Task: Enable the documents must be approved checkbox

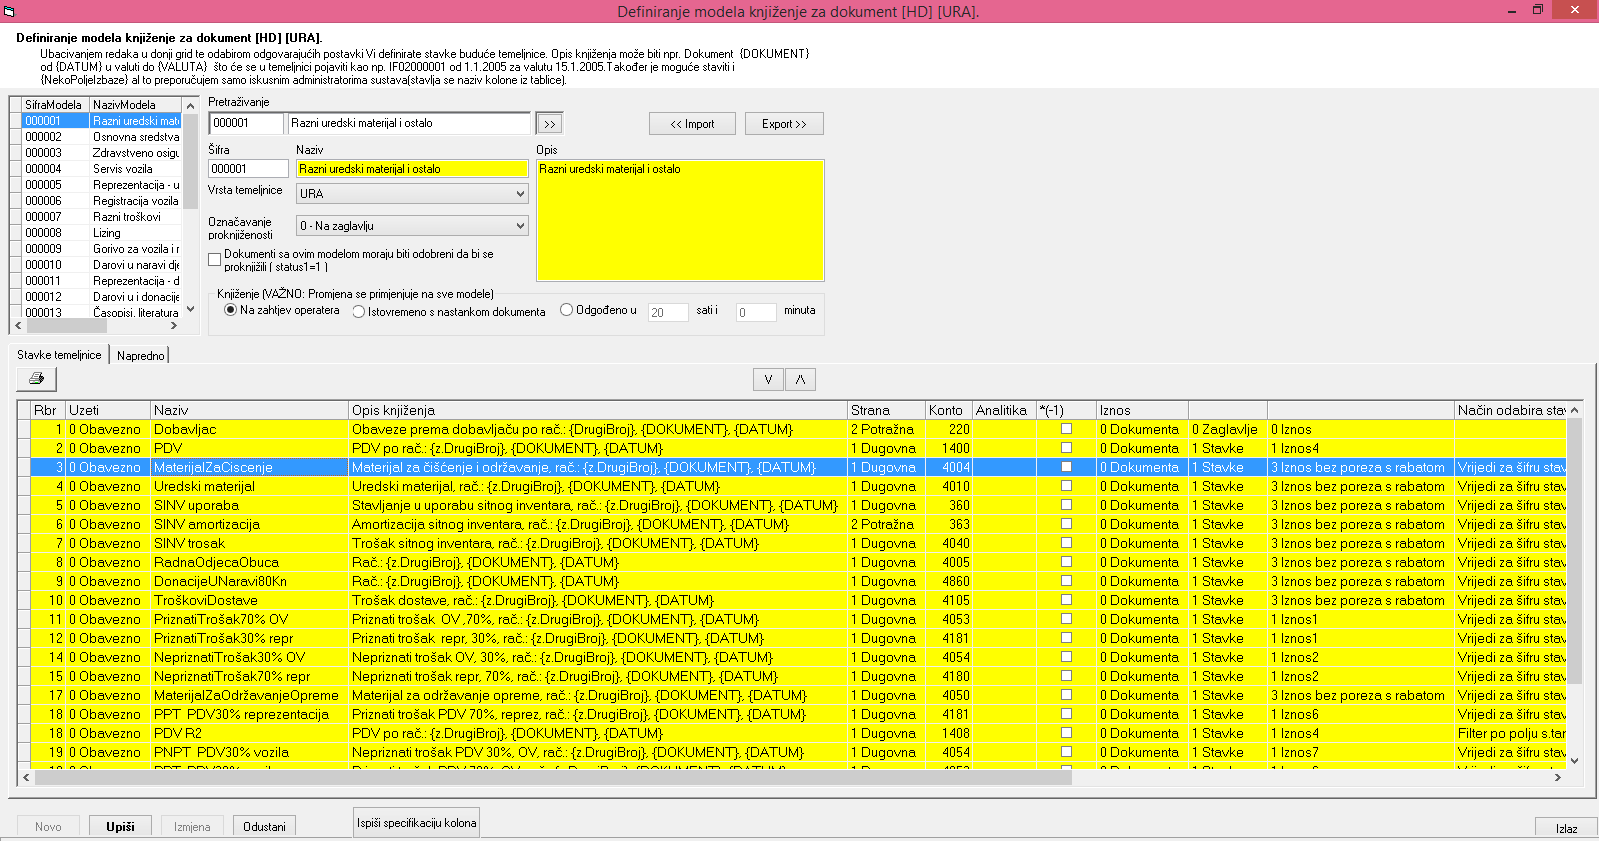Action: [214, 260]
